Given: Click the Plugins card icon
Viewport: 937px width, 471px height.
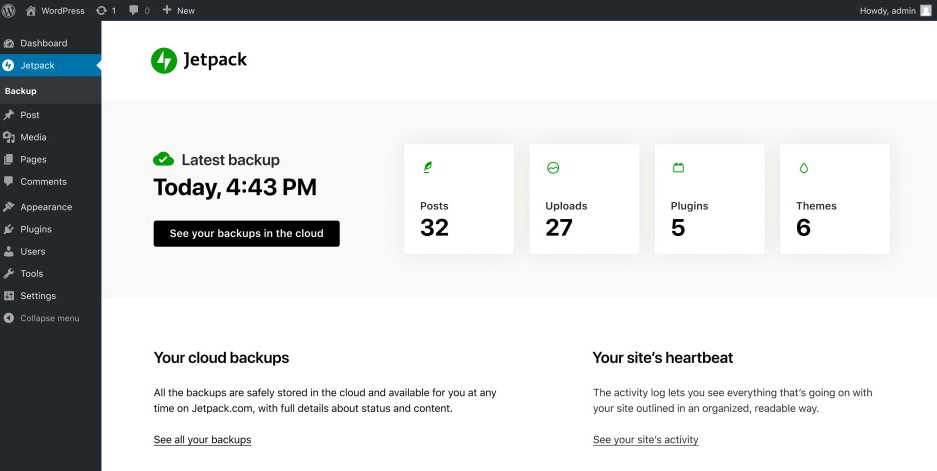Looking at the screenshot, I should click(x=678, y=168).
